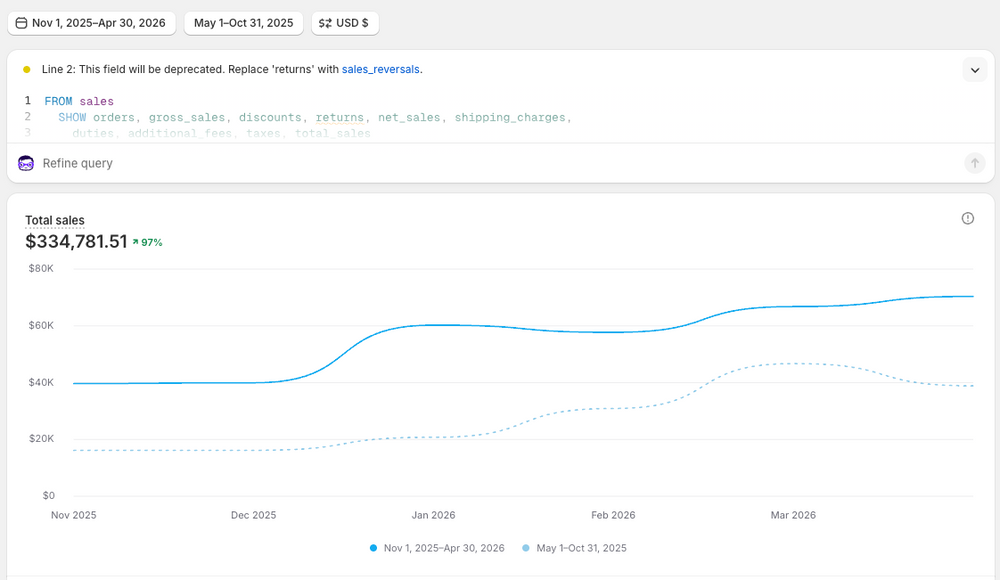
Task: Toggle Nov 1, 2025–Apr 30, 2026 legend series
Action: [x=437, y=548]
